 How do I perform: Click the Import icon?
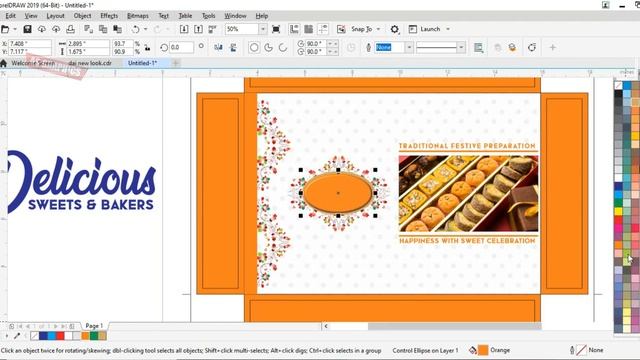click(x=184, y=29)
